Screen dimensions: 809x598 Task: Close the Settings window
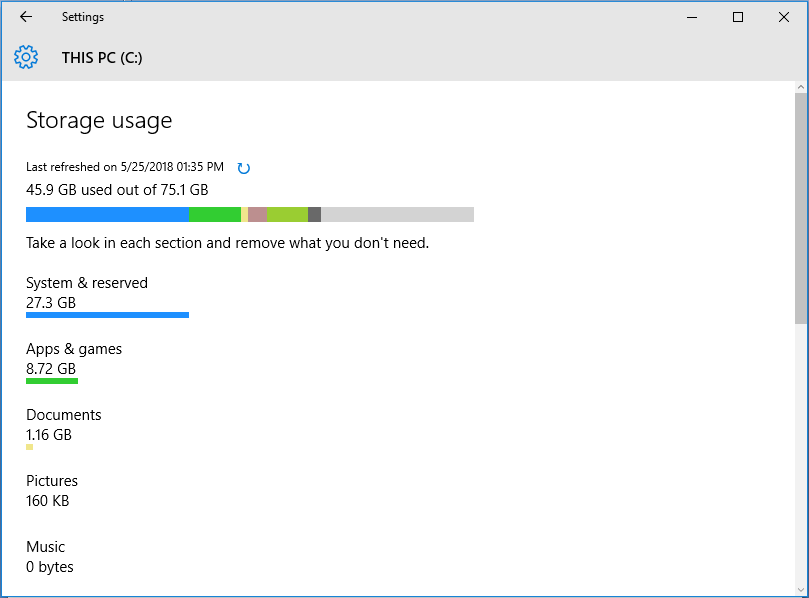pos(784,17)
